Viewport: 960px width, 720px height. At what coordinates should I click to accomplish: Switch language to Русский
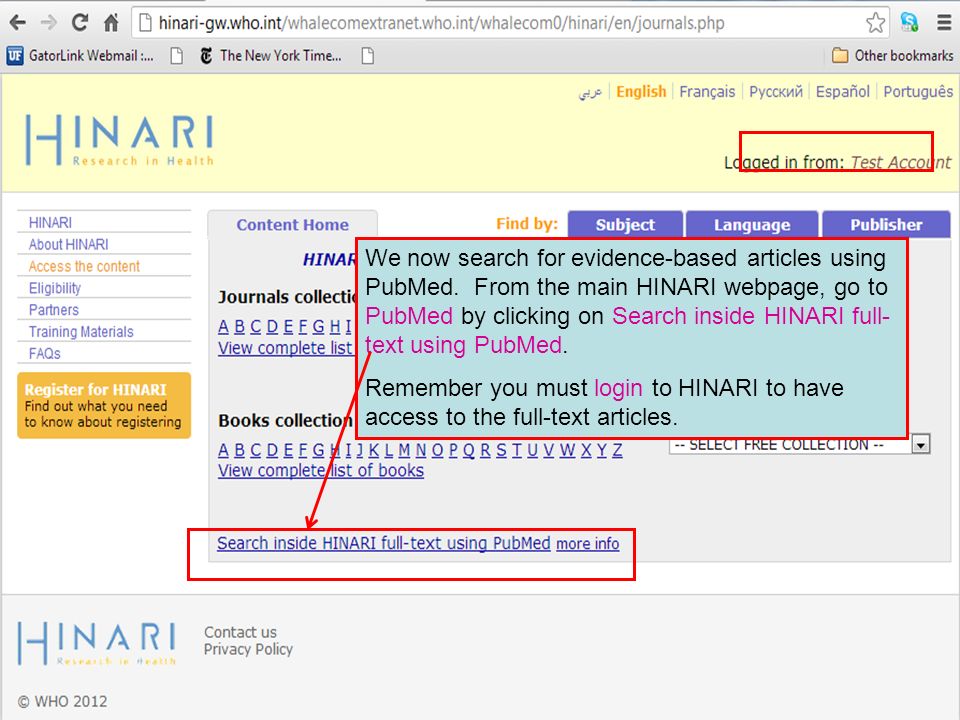pyautogui.click(x=776, y=92)
